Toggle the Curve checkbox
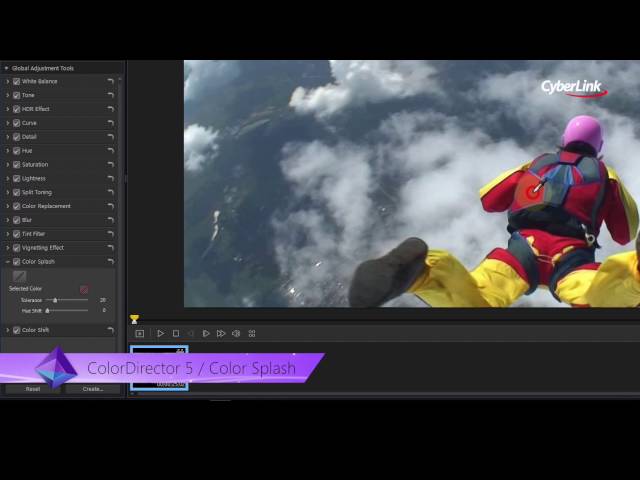The image size is (640, 480). click(16, 123)
